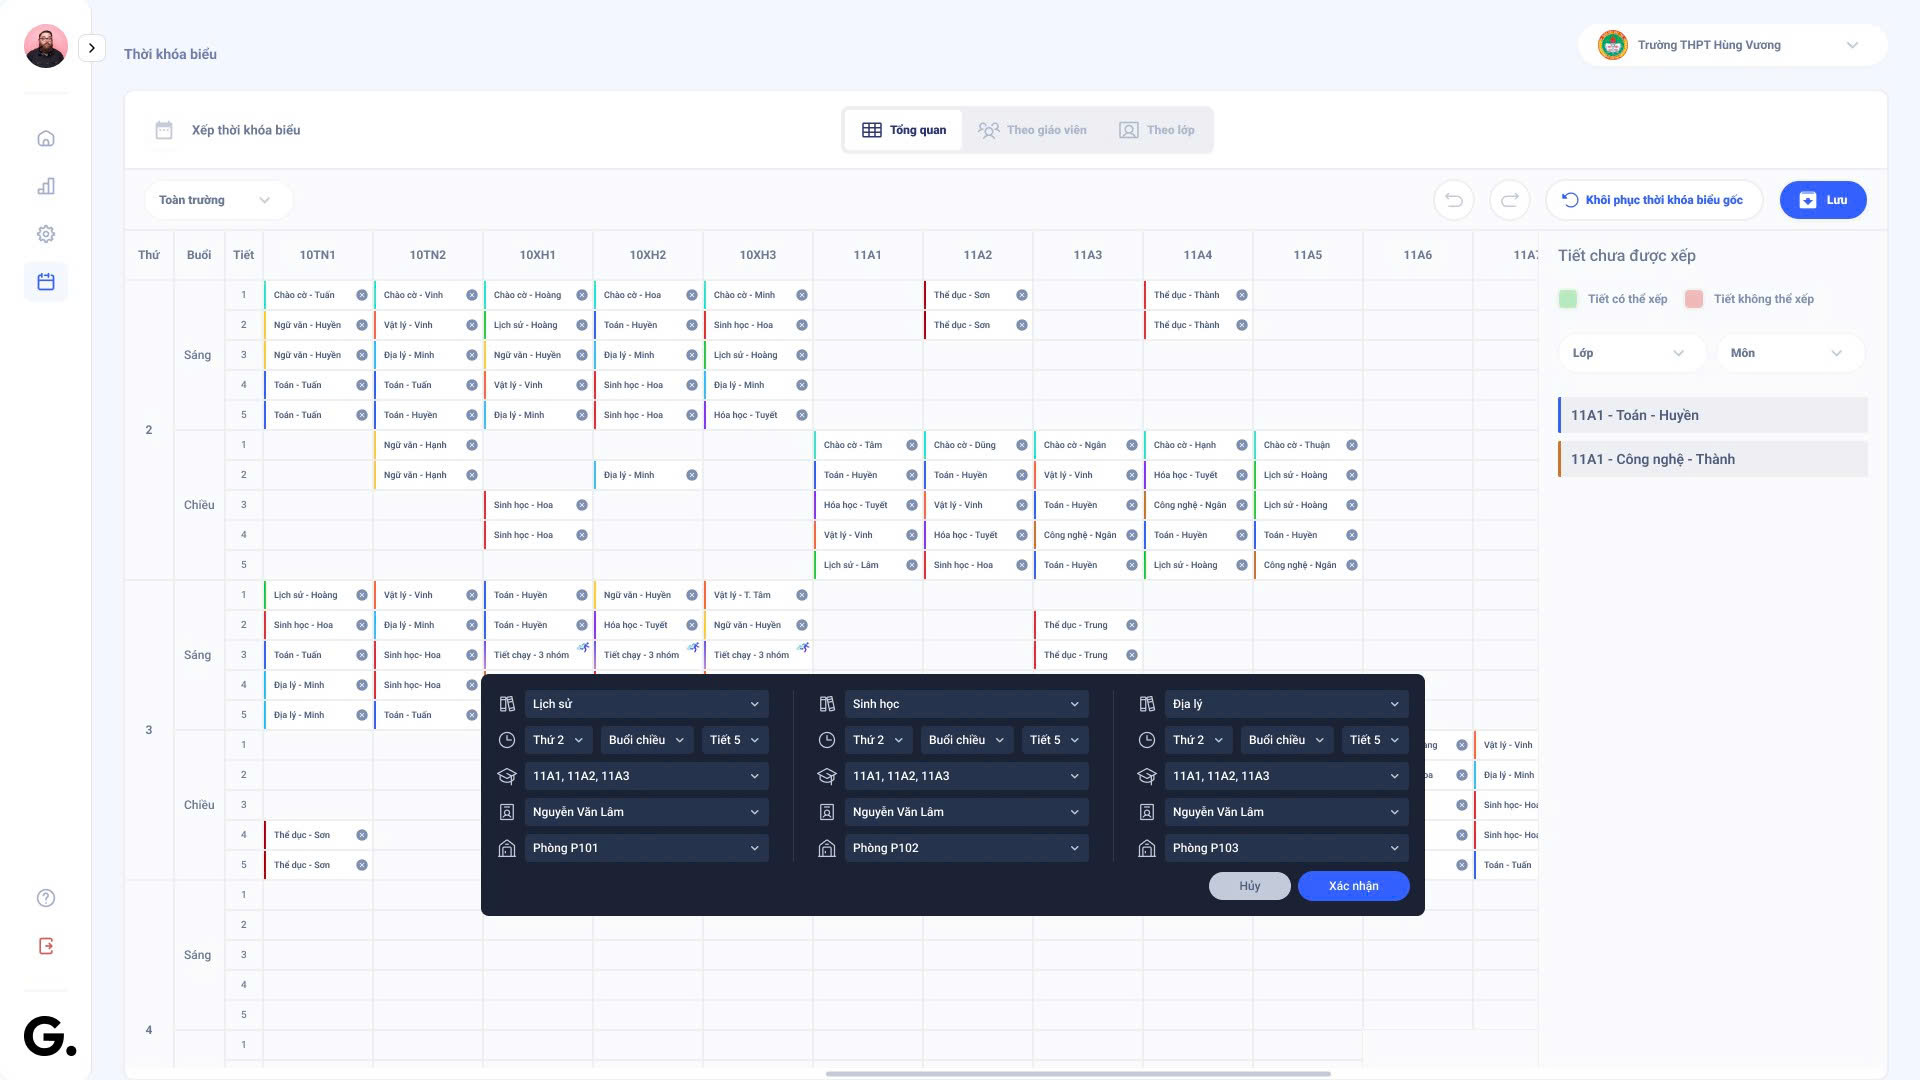Viewport: 1920px width, 1080px height.
Task: Click the undo arrow button
Action: (x=1454, y=200)
